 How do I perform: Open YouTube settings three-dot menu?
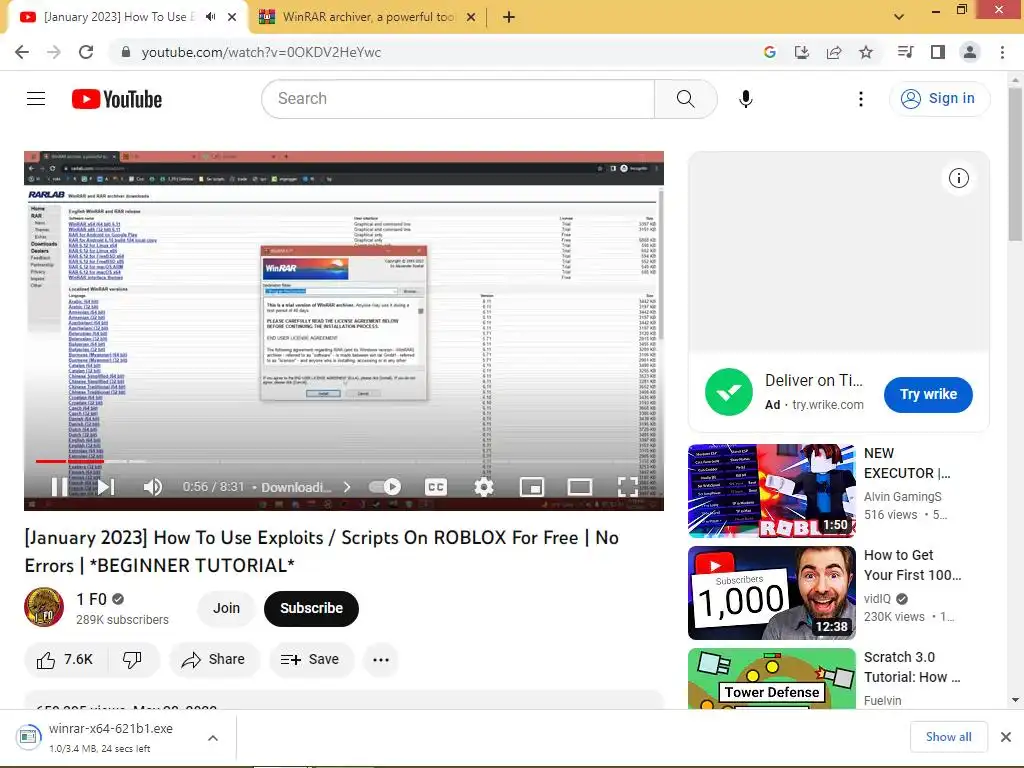pyautogui.click(x=861, y=99)
